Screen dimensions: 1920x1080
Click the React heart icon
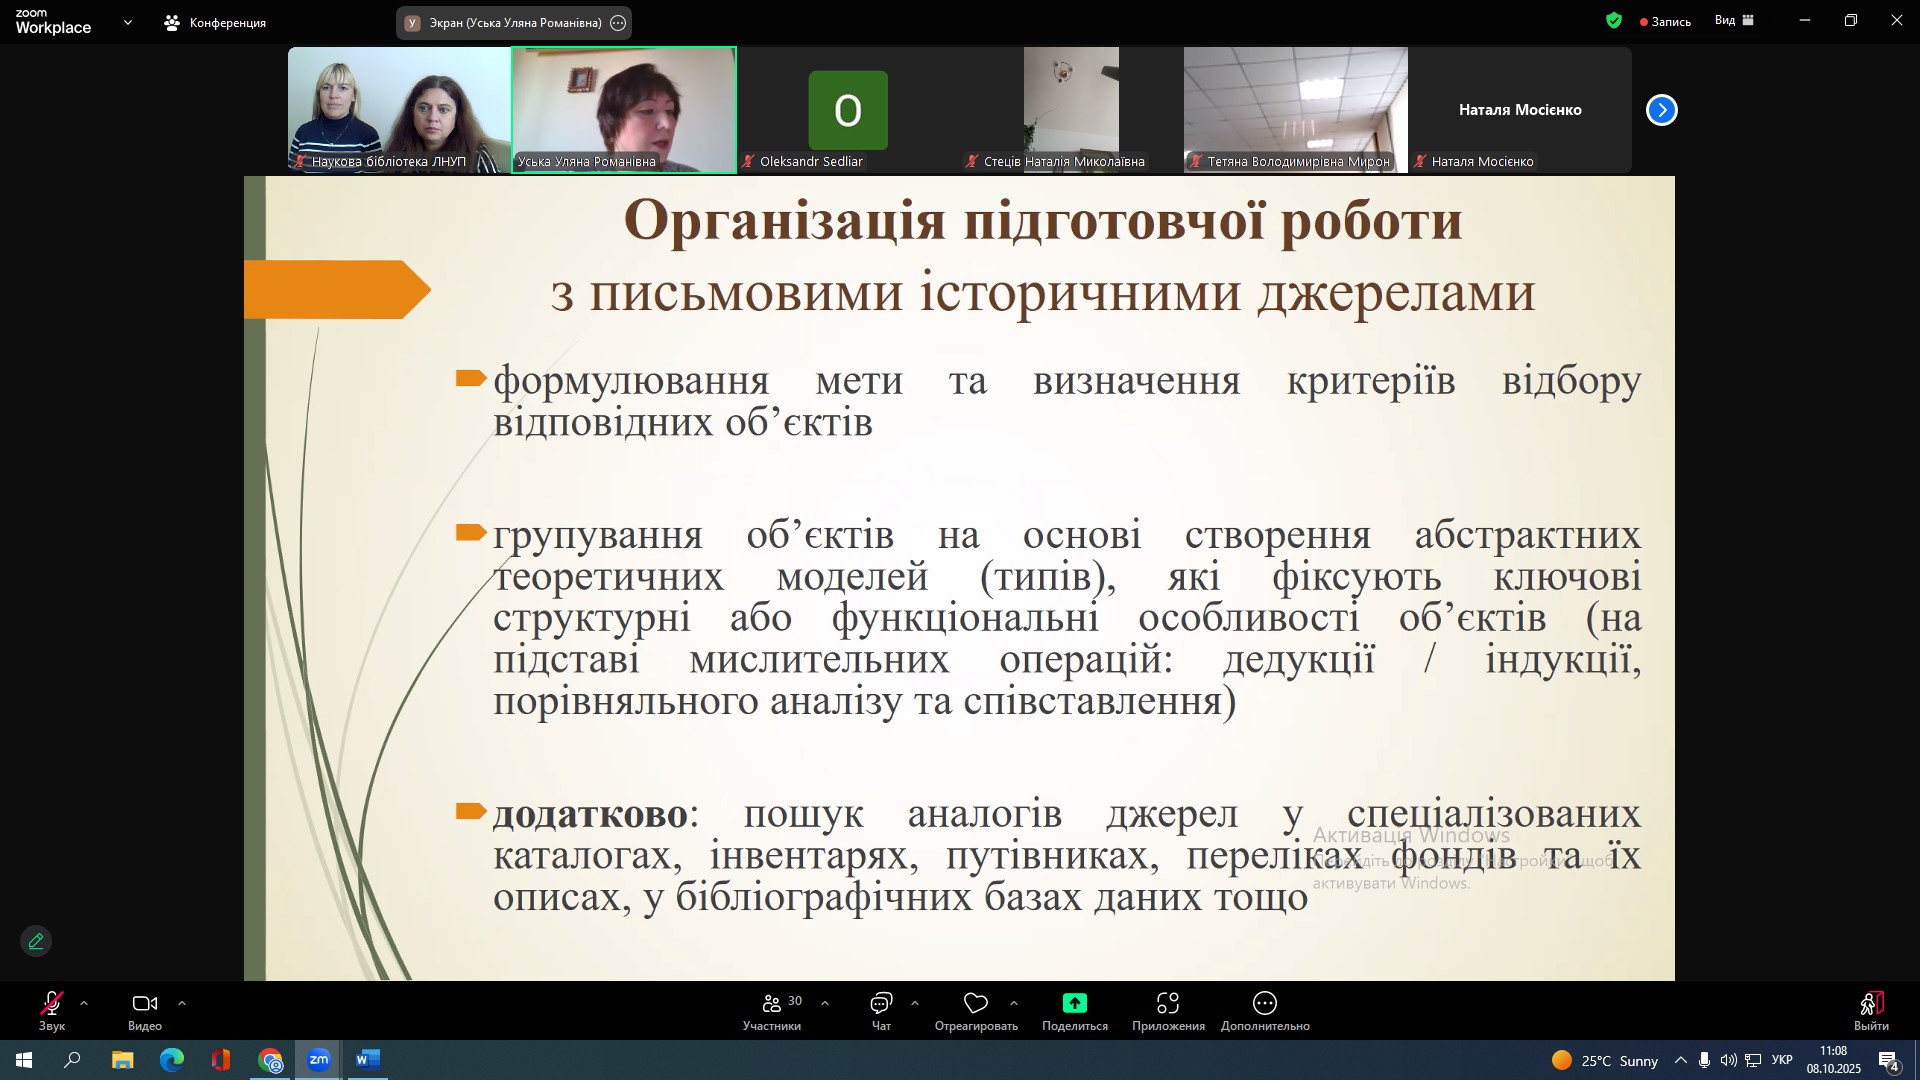click(x=975, y=1004)
